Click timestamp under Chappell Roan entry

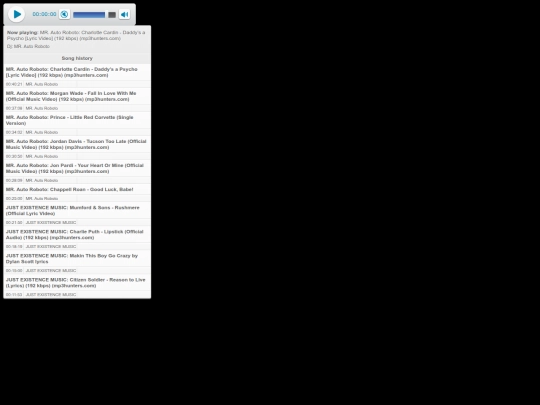click(14, 199)
